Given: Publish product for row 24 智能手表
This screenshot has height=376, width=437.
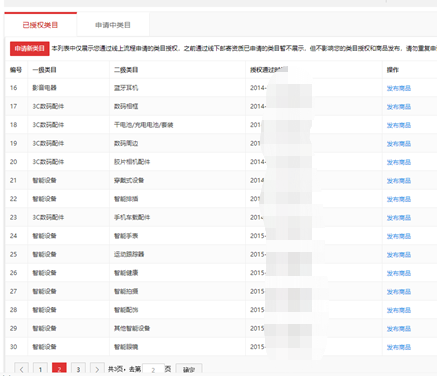Looking at the screenshot, I should [x=399, y=236].
